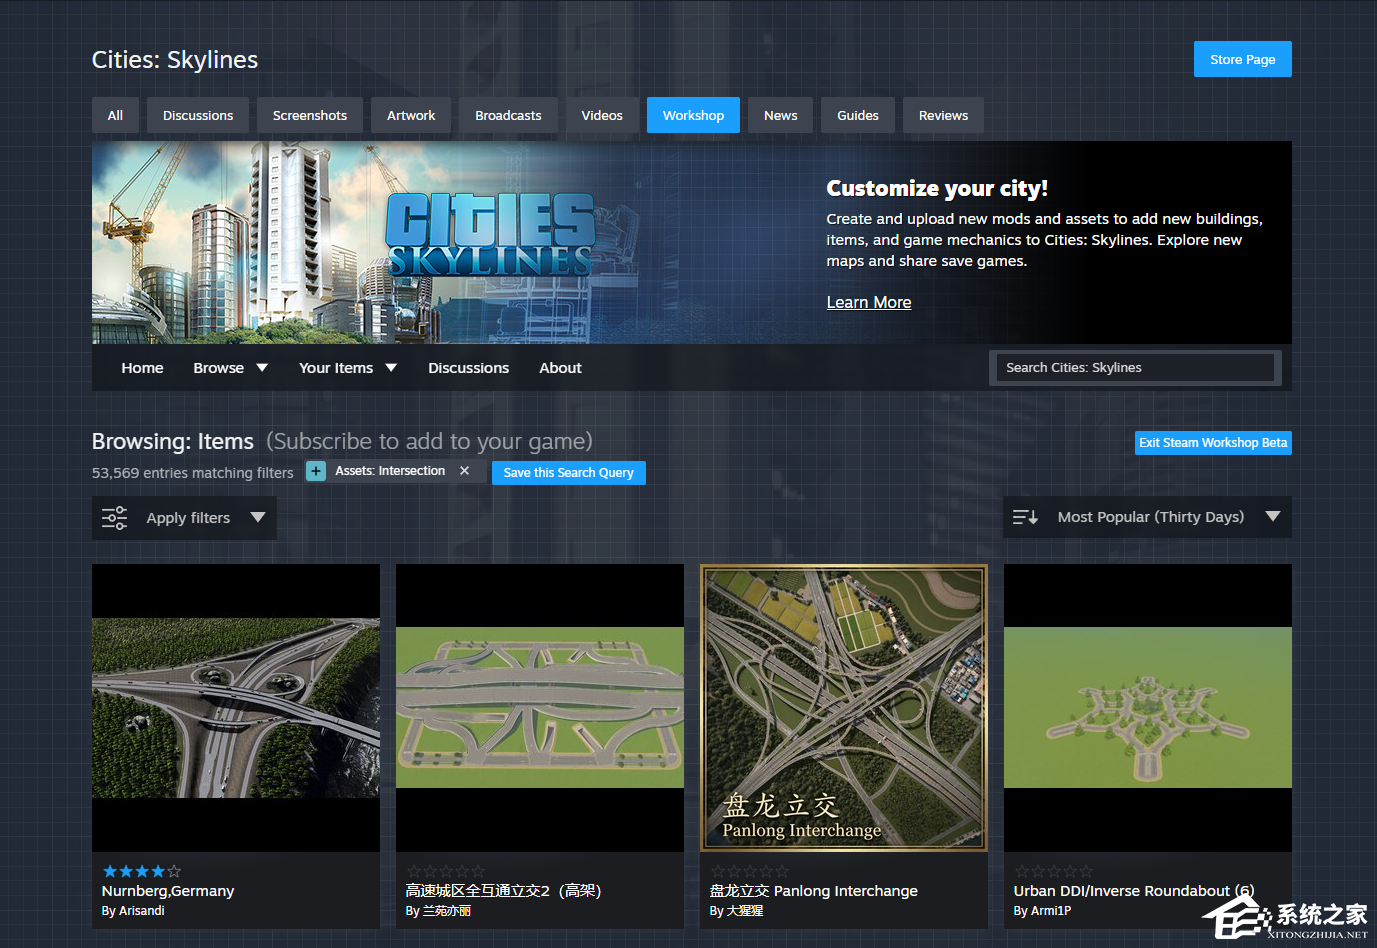Open the Urban DDI/Inverse Roundabout thumbnail
Viewport: 1377px width, 948px height.
tap(1148, 708)
